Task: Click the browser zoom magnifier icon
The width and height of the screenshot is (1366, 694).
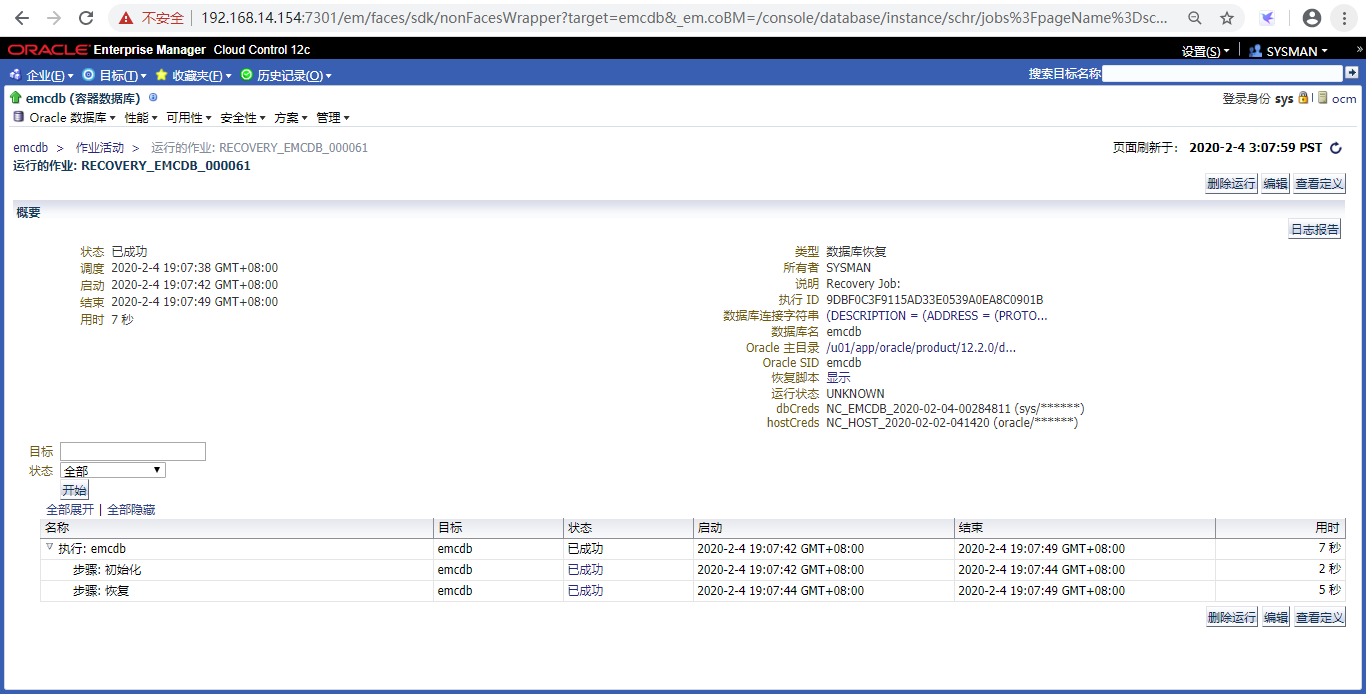Action: tap(1195, 18)
